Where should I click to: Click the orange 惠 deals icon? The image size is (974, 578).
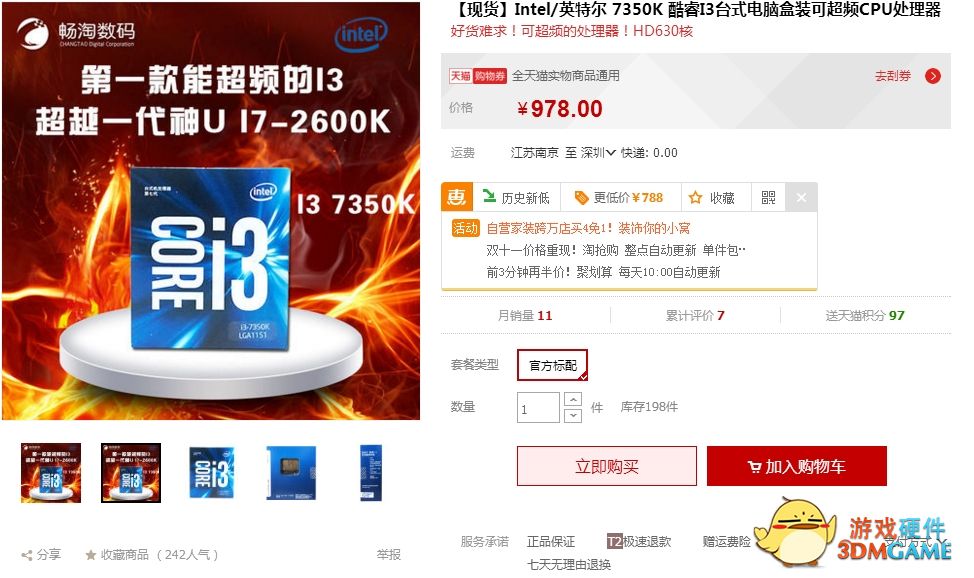457,198
